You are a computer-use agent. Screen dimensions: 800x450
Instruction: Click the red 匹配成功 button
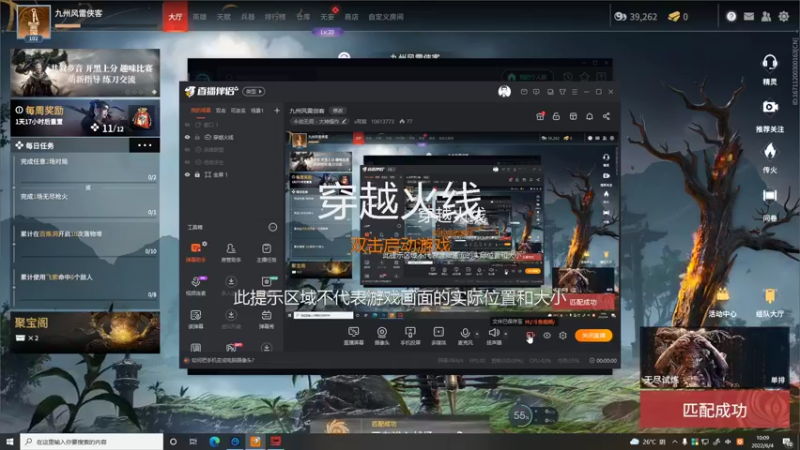click(714, 410)
